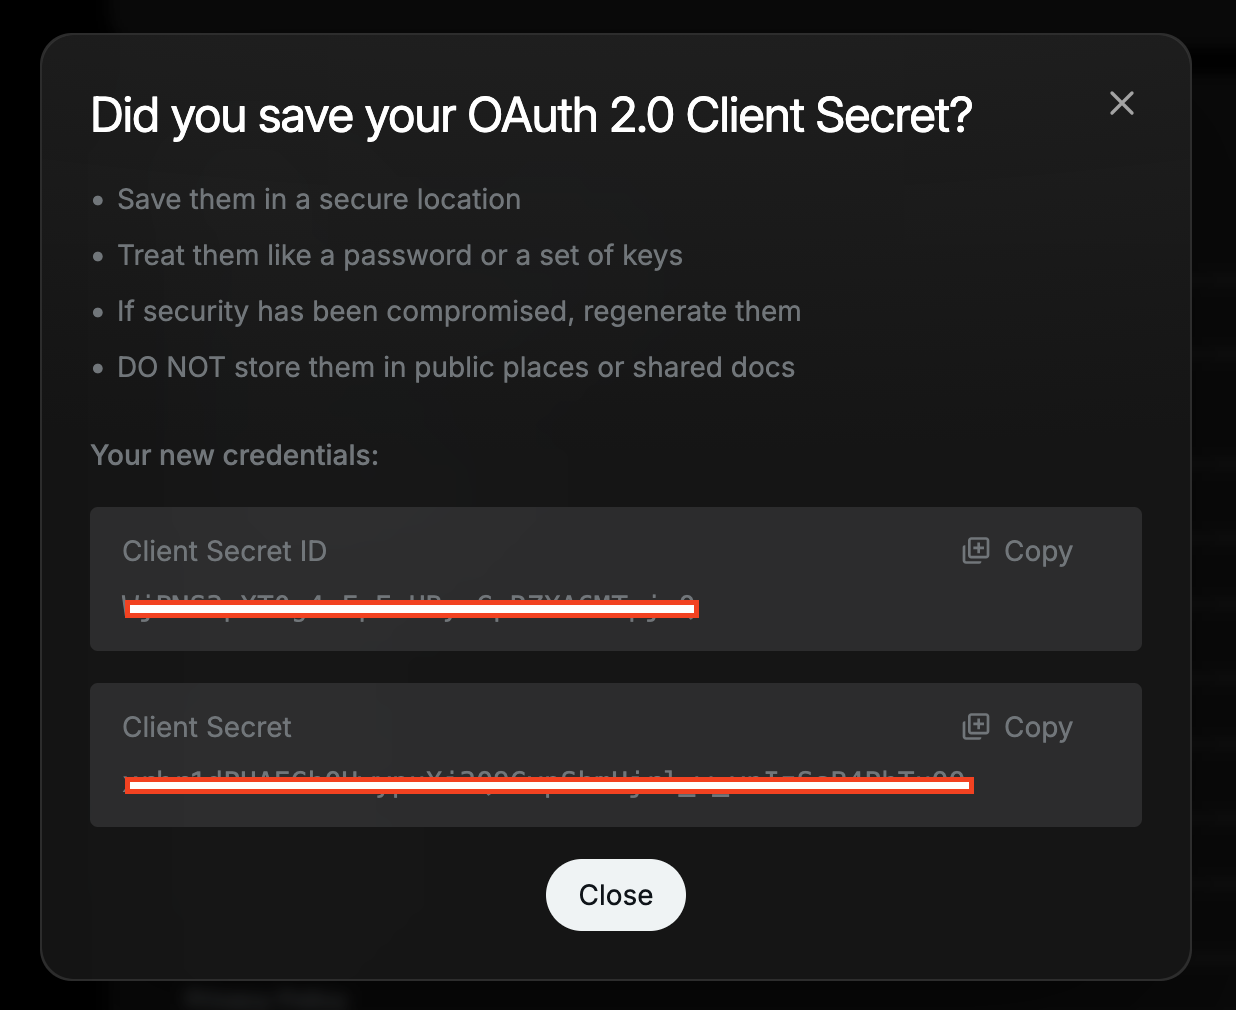1236x1010 pixels.
Task: Click the copy icon for Client Secret
Action: 976,727
